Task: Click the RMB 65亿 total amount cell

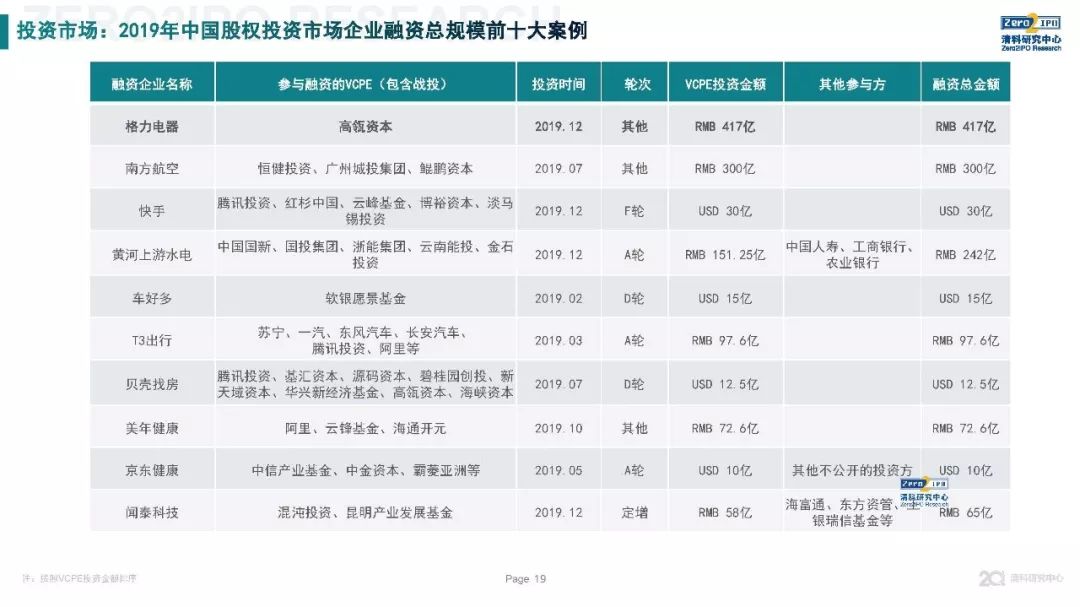Action: (x=966, y=512)
